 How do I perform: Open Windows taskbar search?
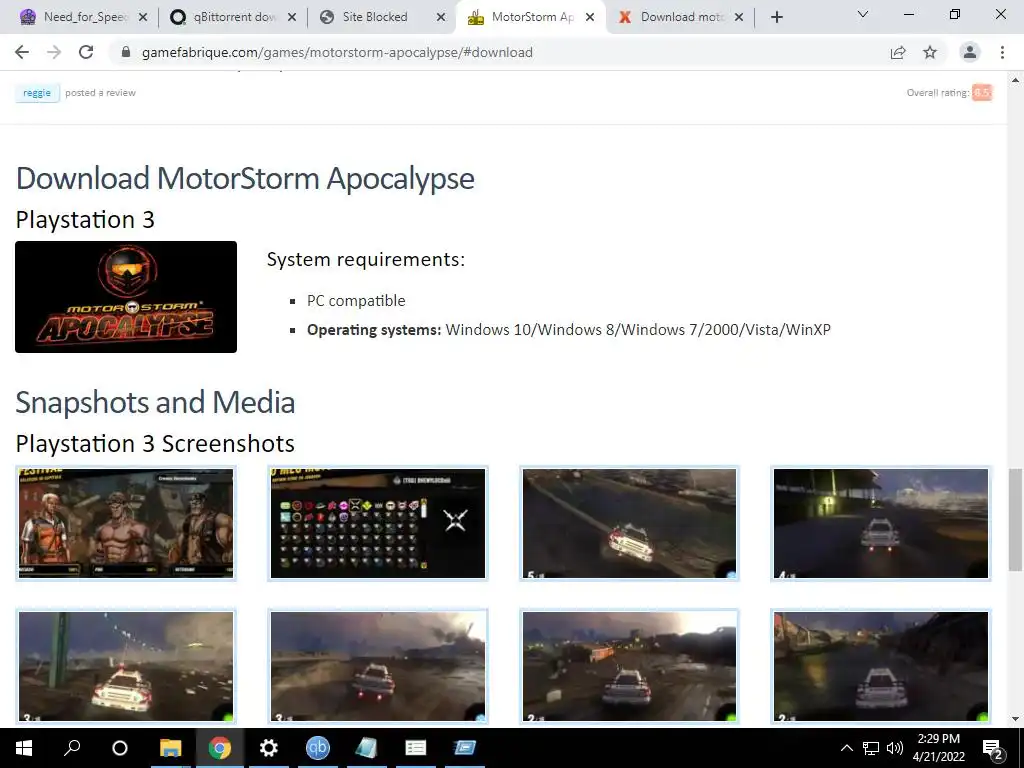(72, 748)
